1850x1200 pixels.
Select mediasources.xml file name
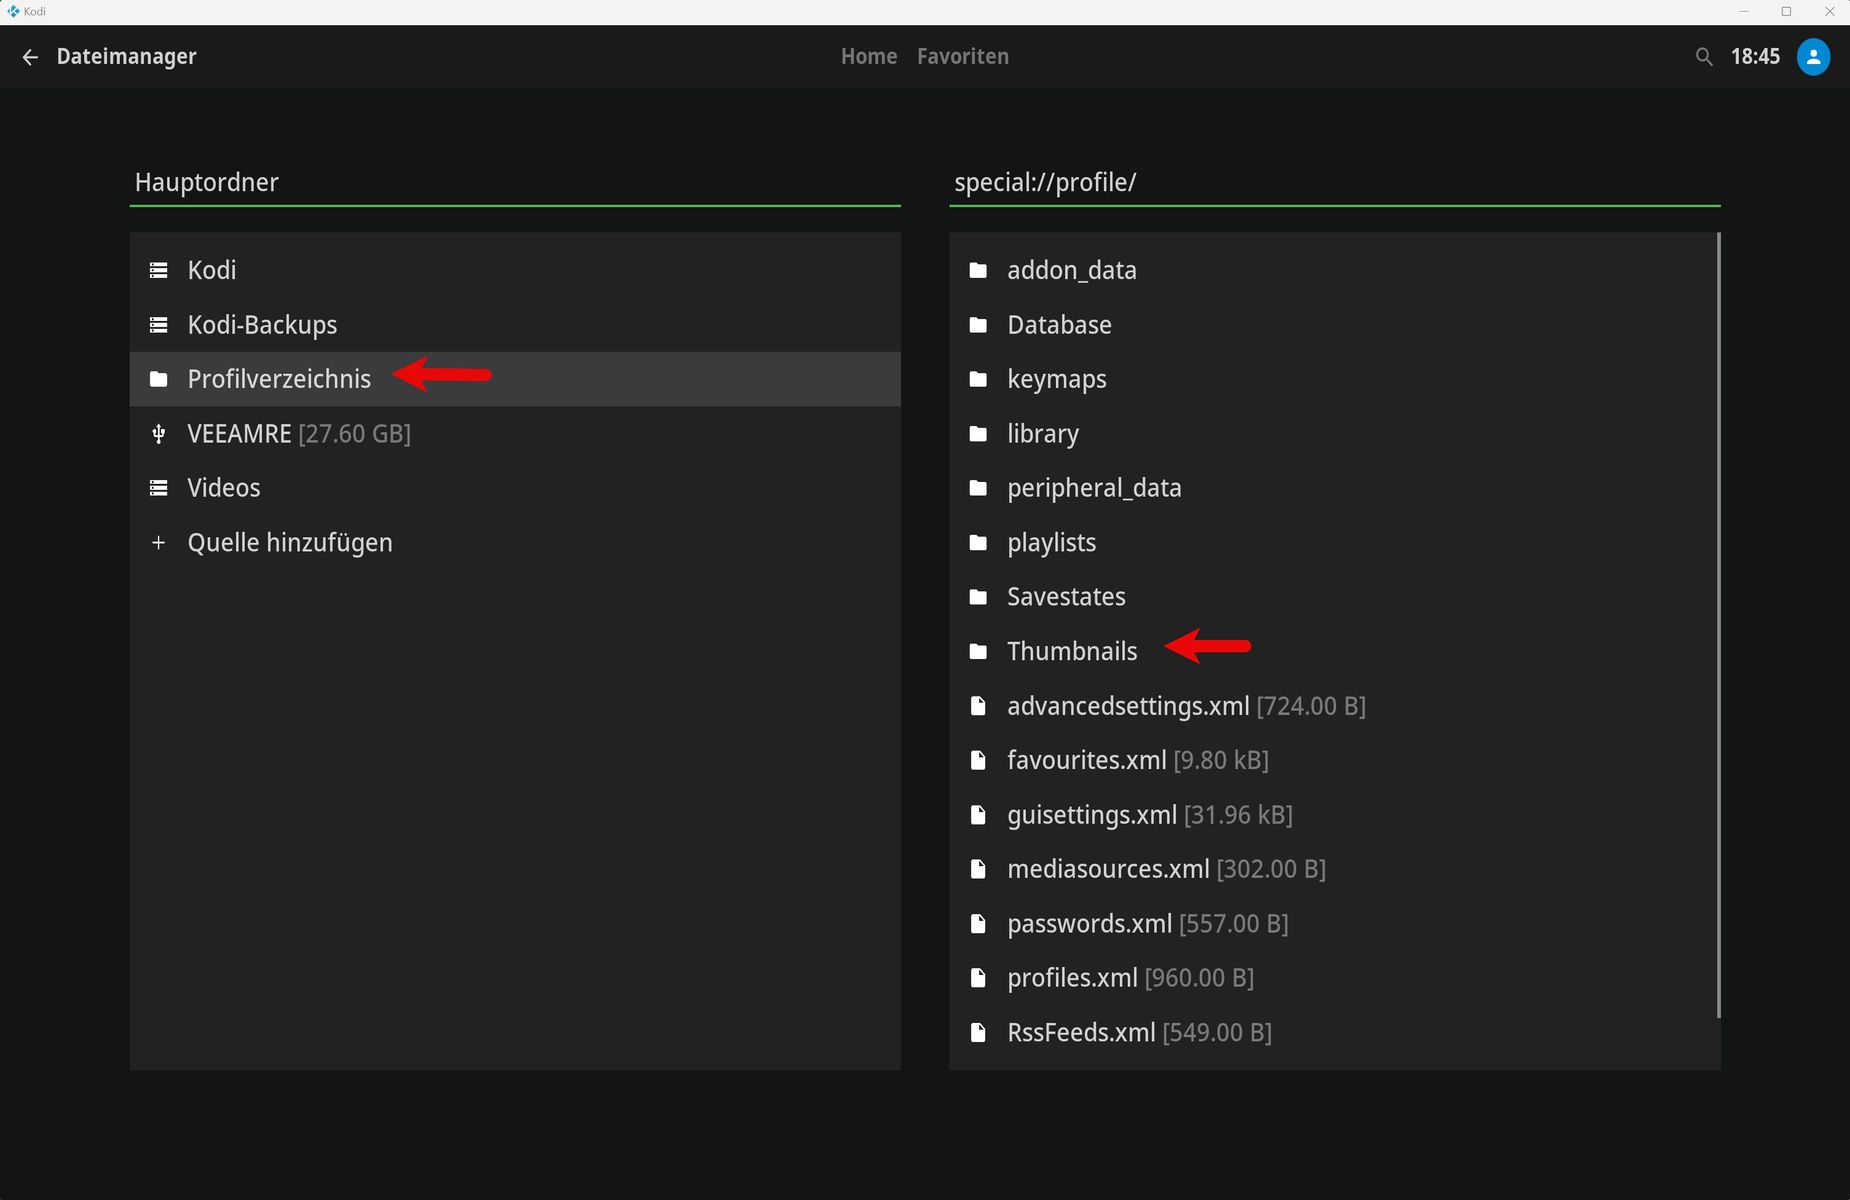[x=1108, y=869]
